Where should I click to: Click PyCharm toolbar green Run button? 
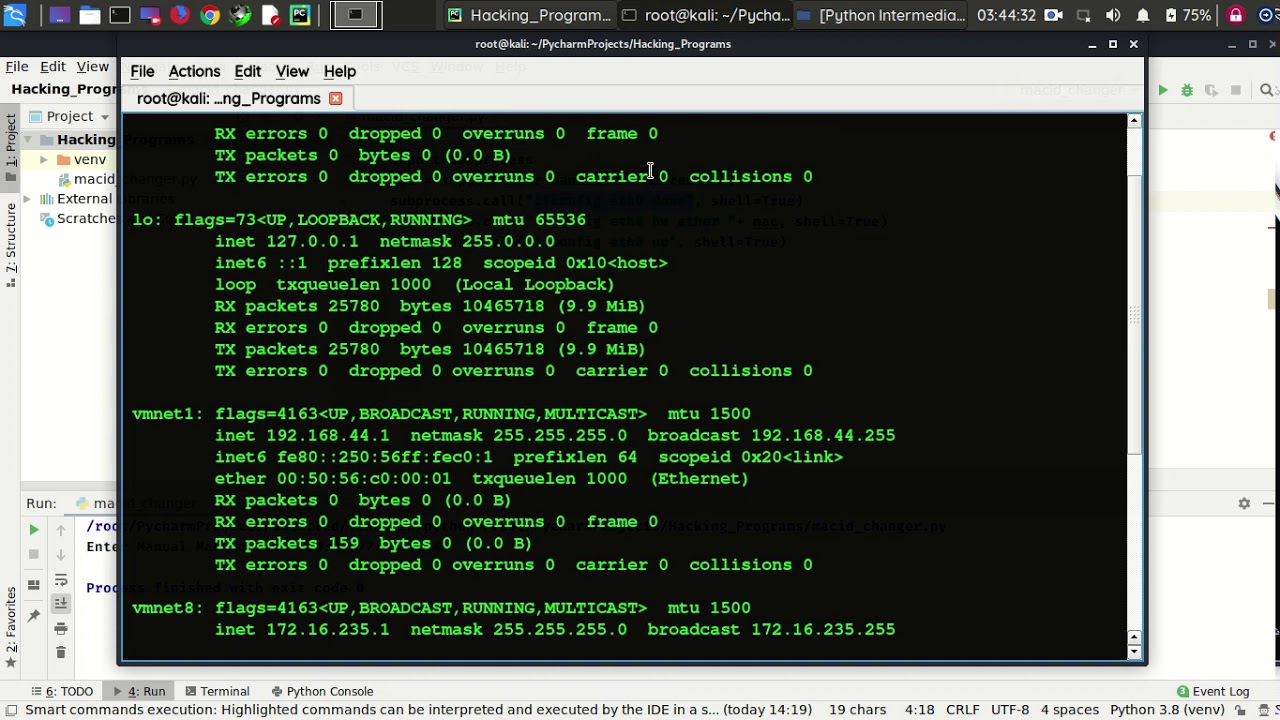[x=1162, y=90]
